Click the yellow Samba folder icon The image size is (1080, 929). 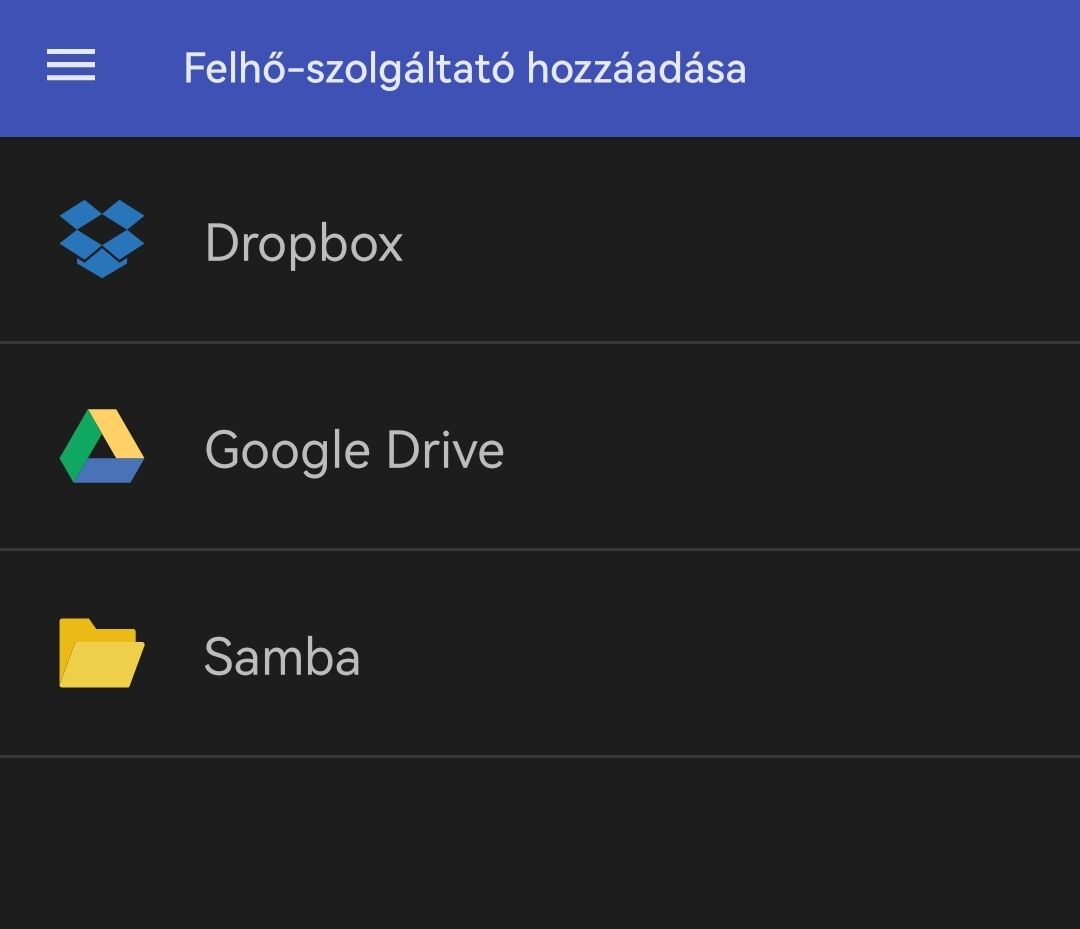point(102,654)
